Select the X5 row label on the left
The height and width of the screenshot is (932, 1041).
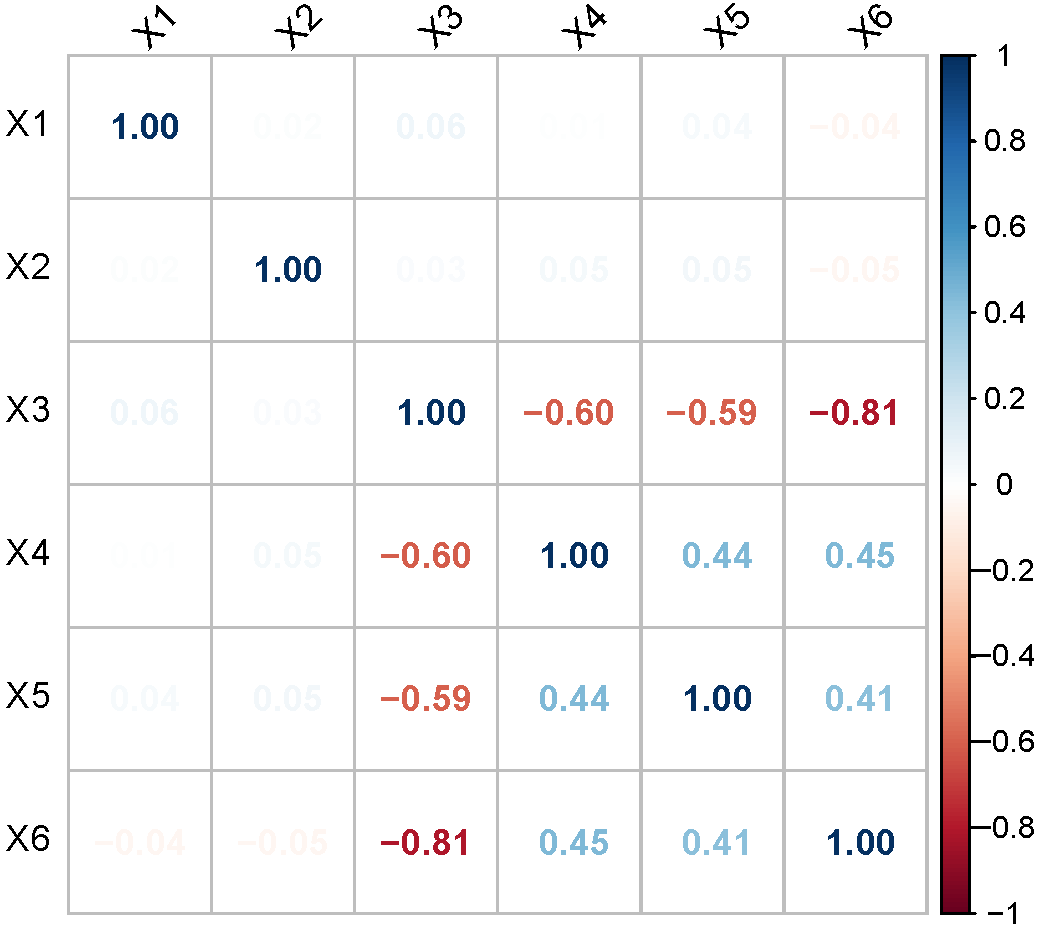(x=28, y=695)
